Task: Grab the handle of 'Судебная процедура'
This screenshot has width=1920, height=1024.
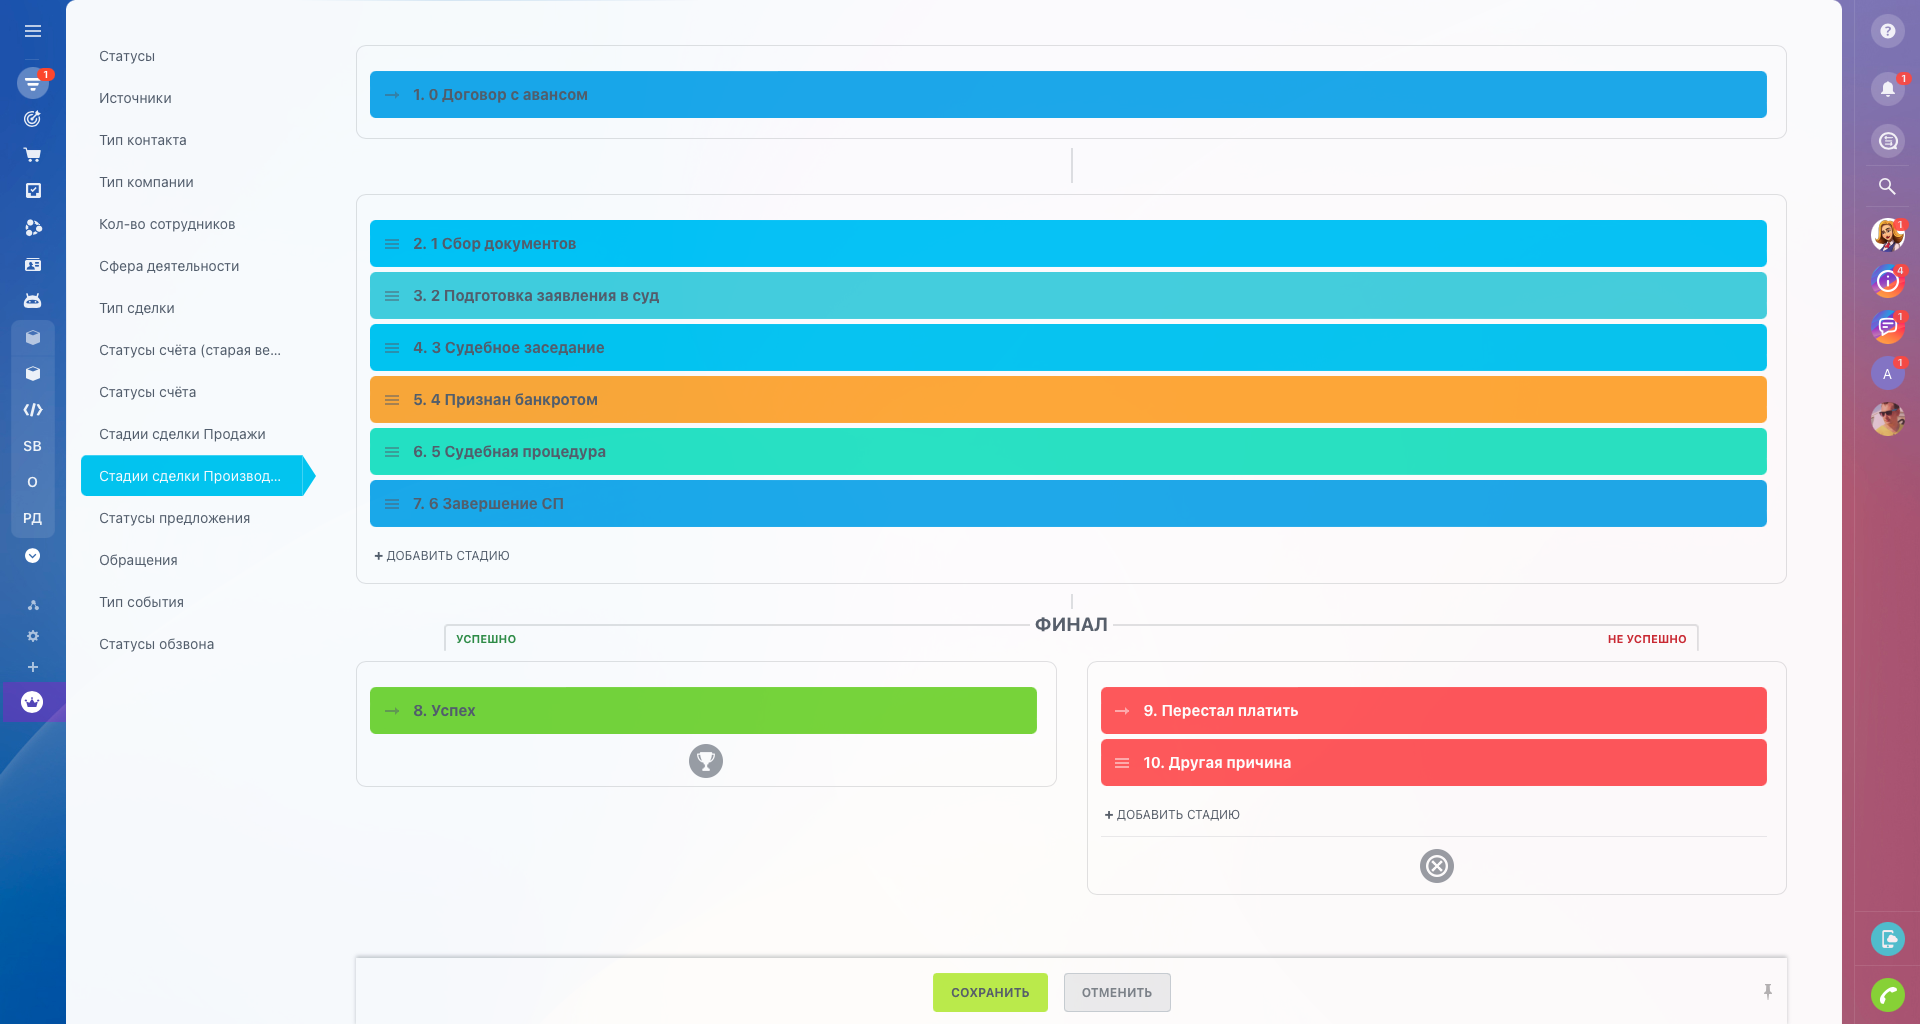Action: coord(392,452)
